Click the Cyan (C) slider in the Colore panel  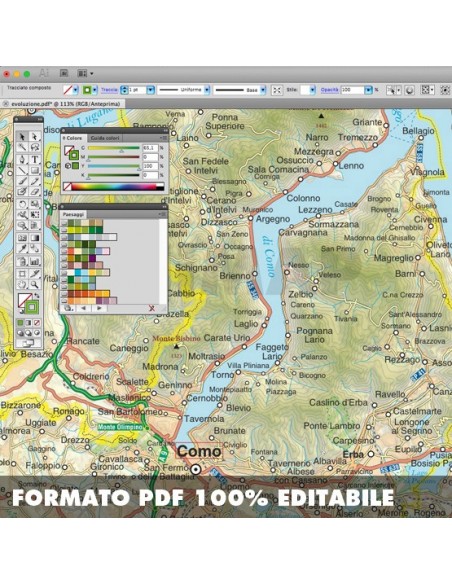click(114, 148)
